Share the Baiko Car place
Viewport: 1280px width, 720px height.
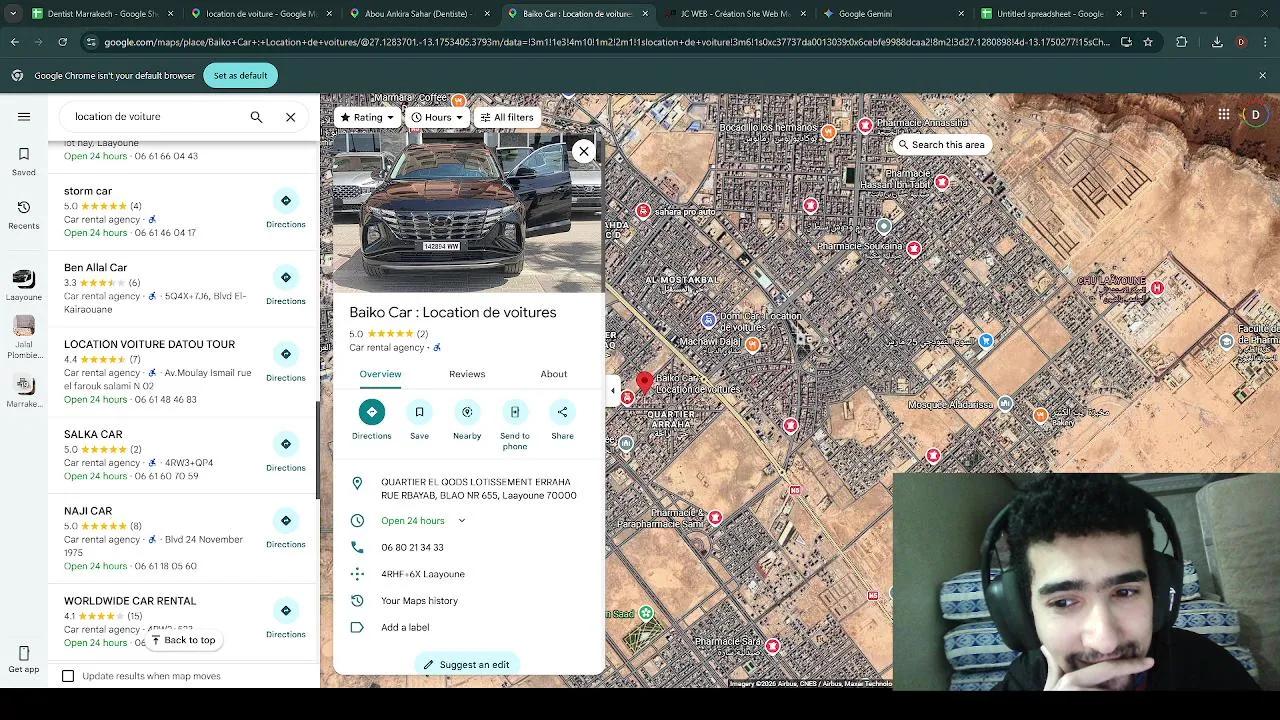[562, 420]
